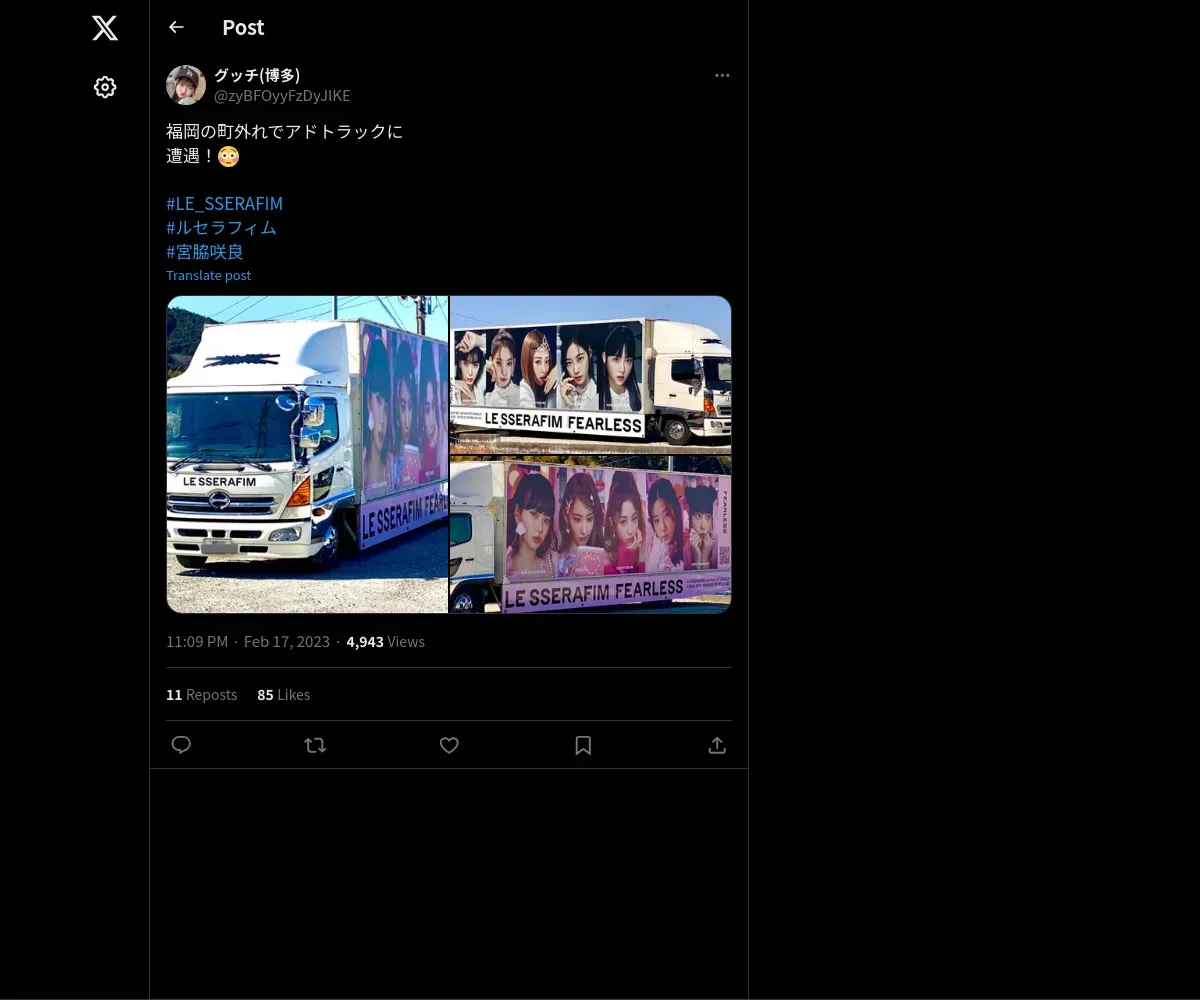Open the top-right truck side photo
This screenshot has height=1000, width=1200.
pos(591,375)
